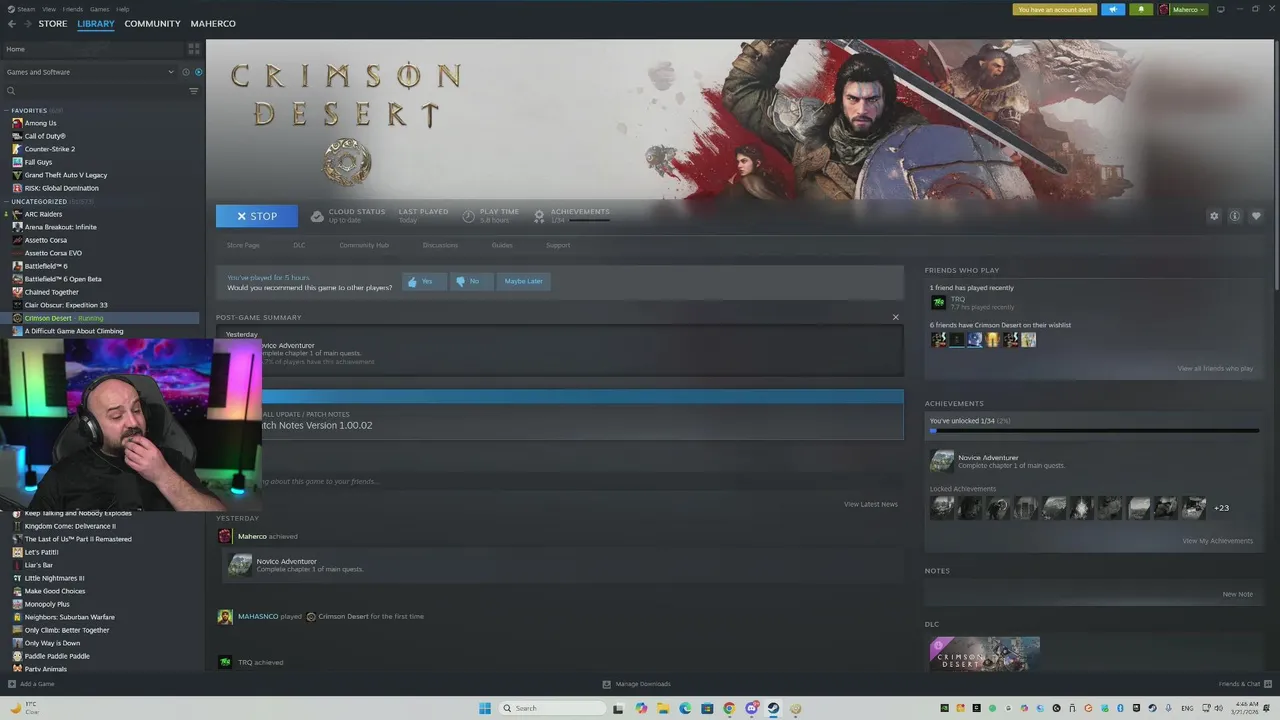Show game info icon
Screen dimensions: 1280x720
tap(1235, 216)
